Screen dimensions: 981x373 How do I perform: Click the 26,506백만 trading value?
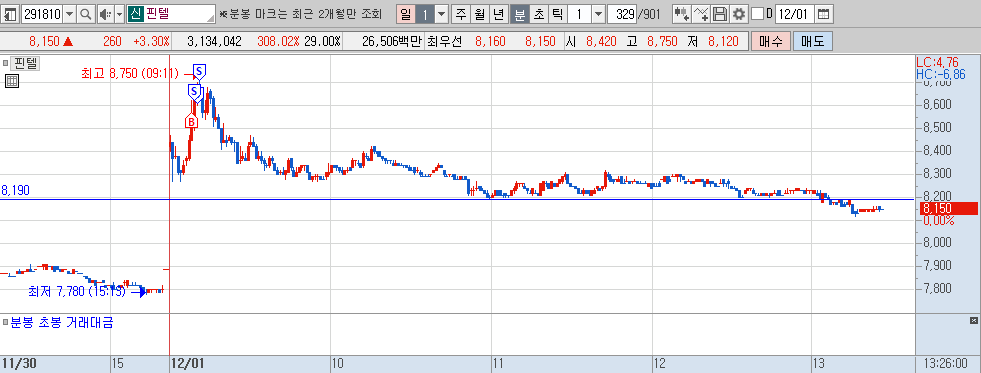[x=391, y=42]
